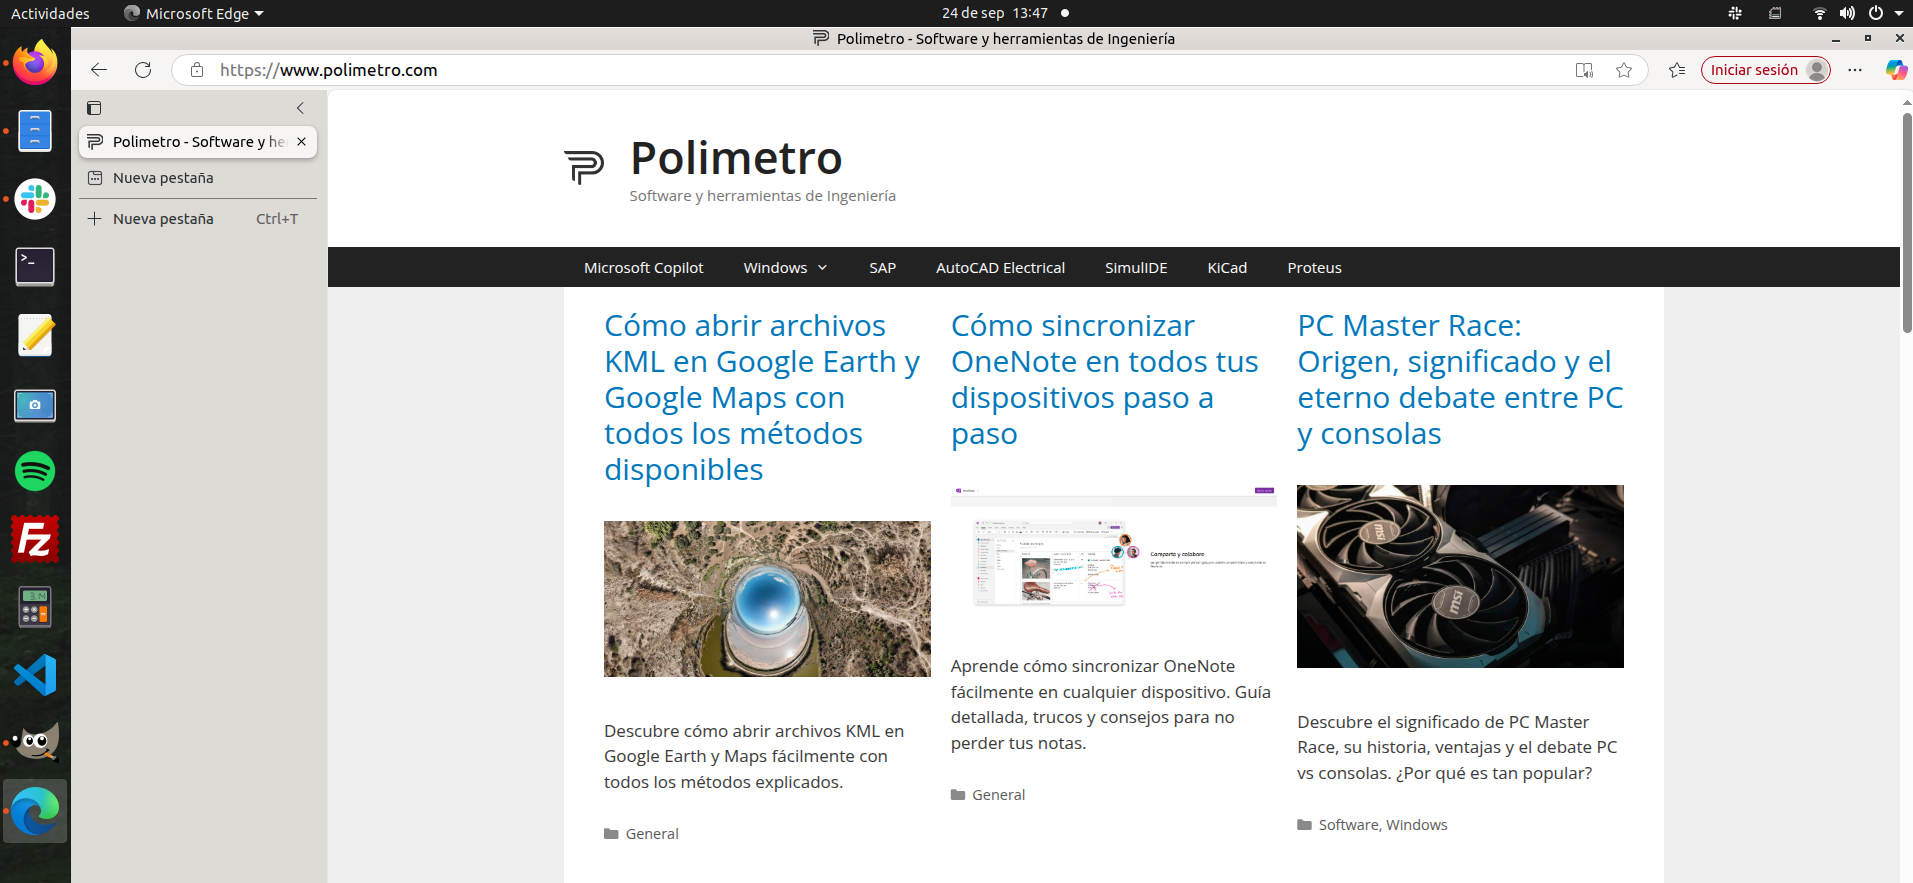Open immersive reader in address bar
The image size is (1913, 883).
tap(1584, 70)
